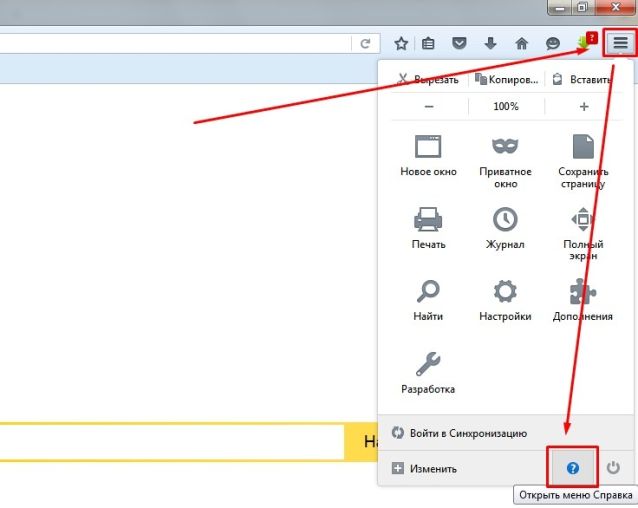The height and width of the screenshot is (508, 638).
Task: Enter Full Screen mode
Action: 583,221
